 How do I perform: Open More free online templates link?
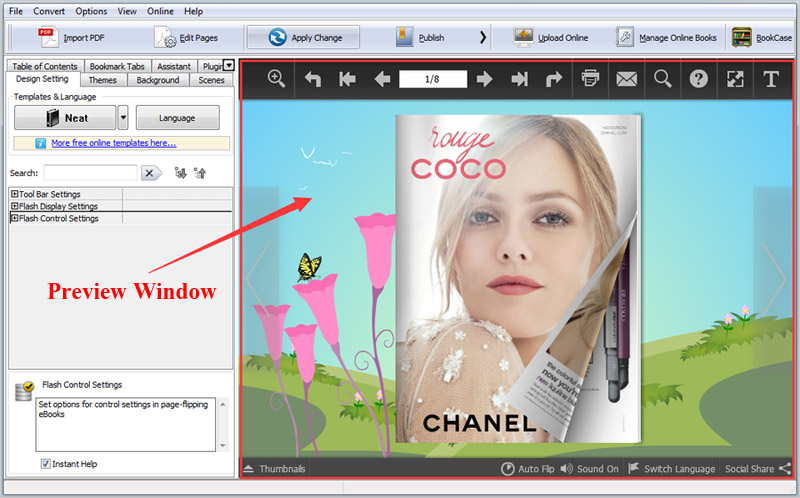click(112, 143)
